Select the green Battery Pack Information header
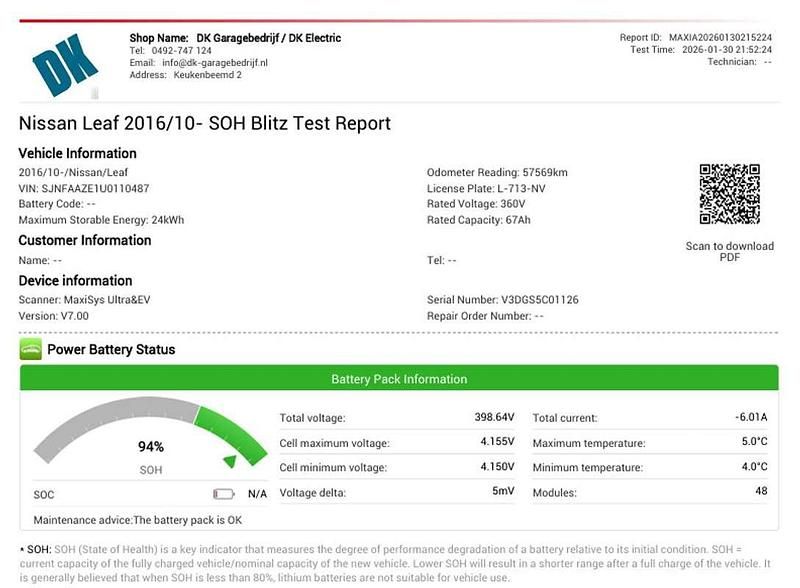Screen dimensions: 800x588 coord(399,379)
